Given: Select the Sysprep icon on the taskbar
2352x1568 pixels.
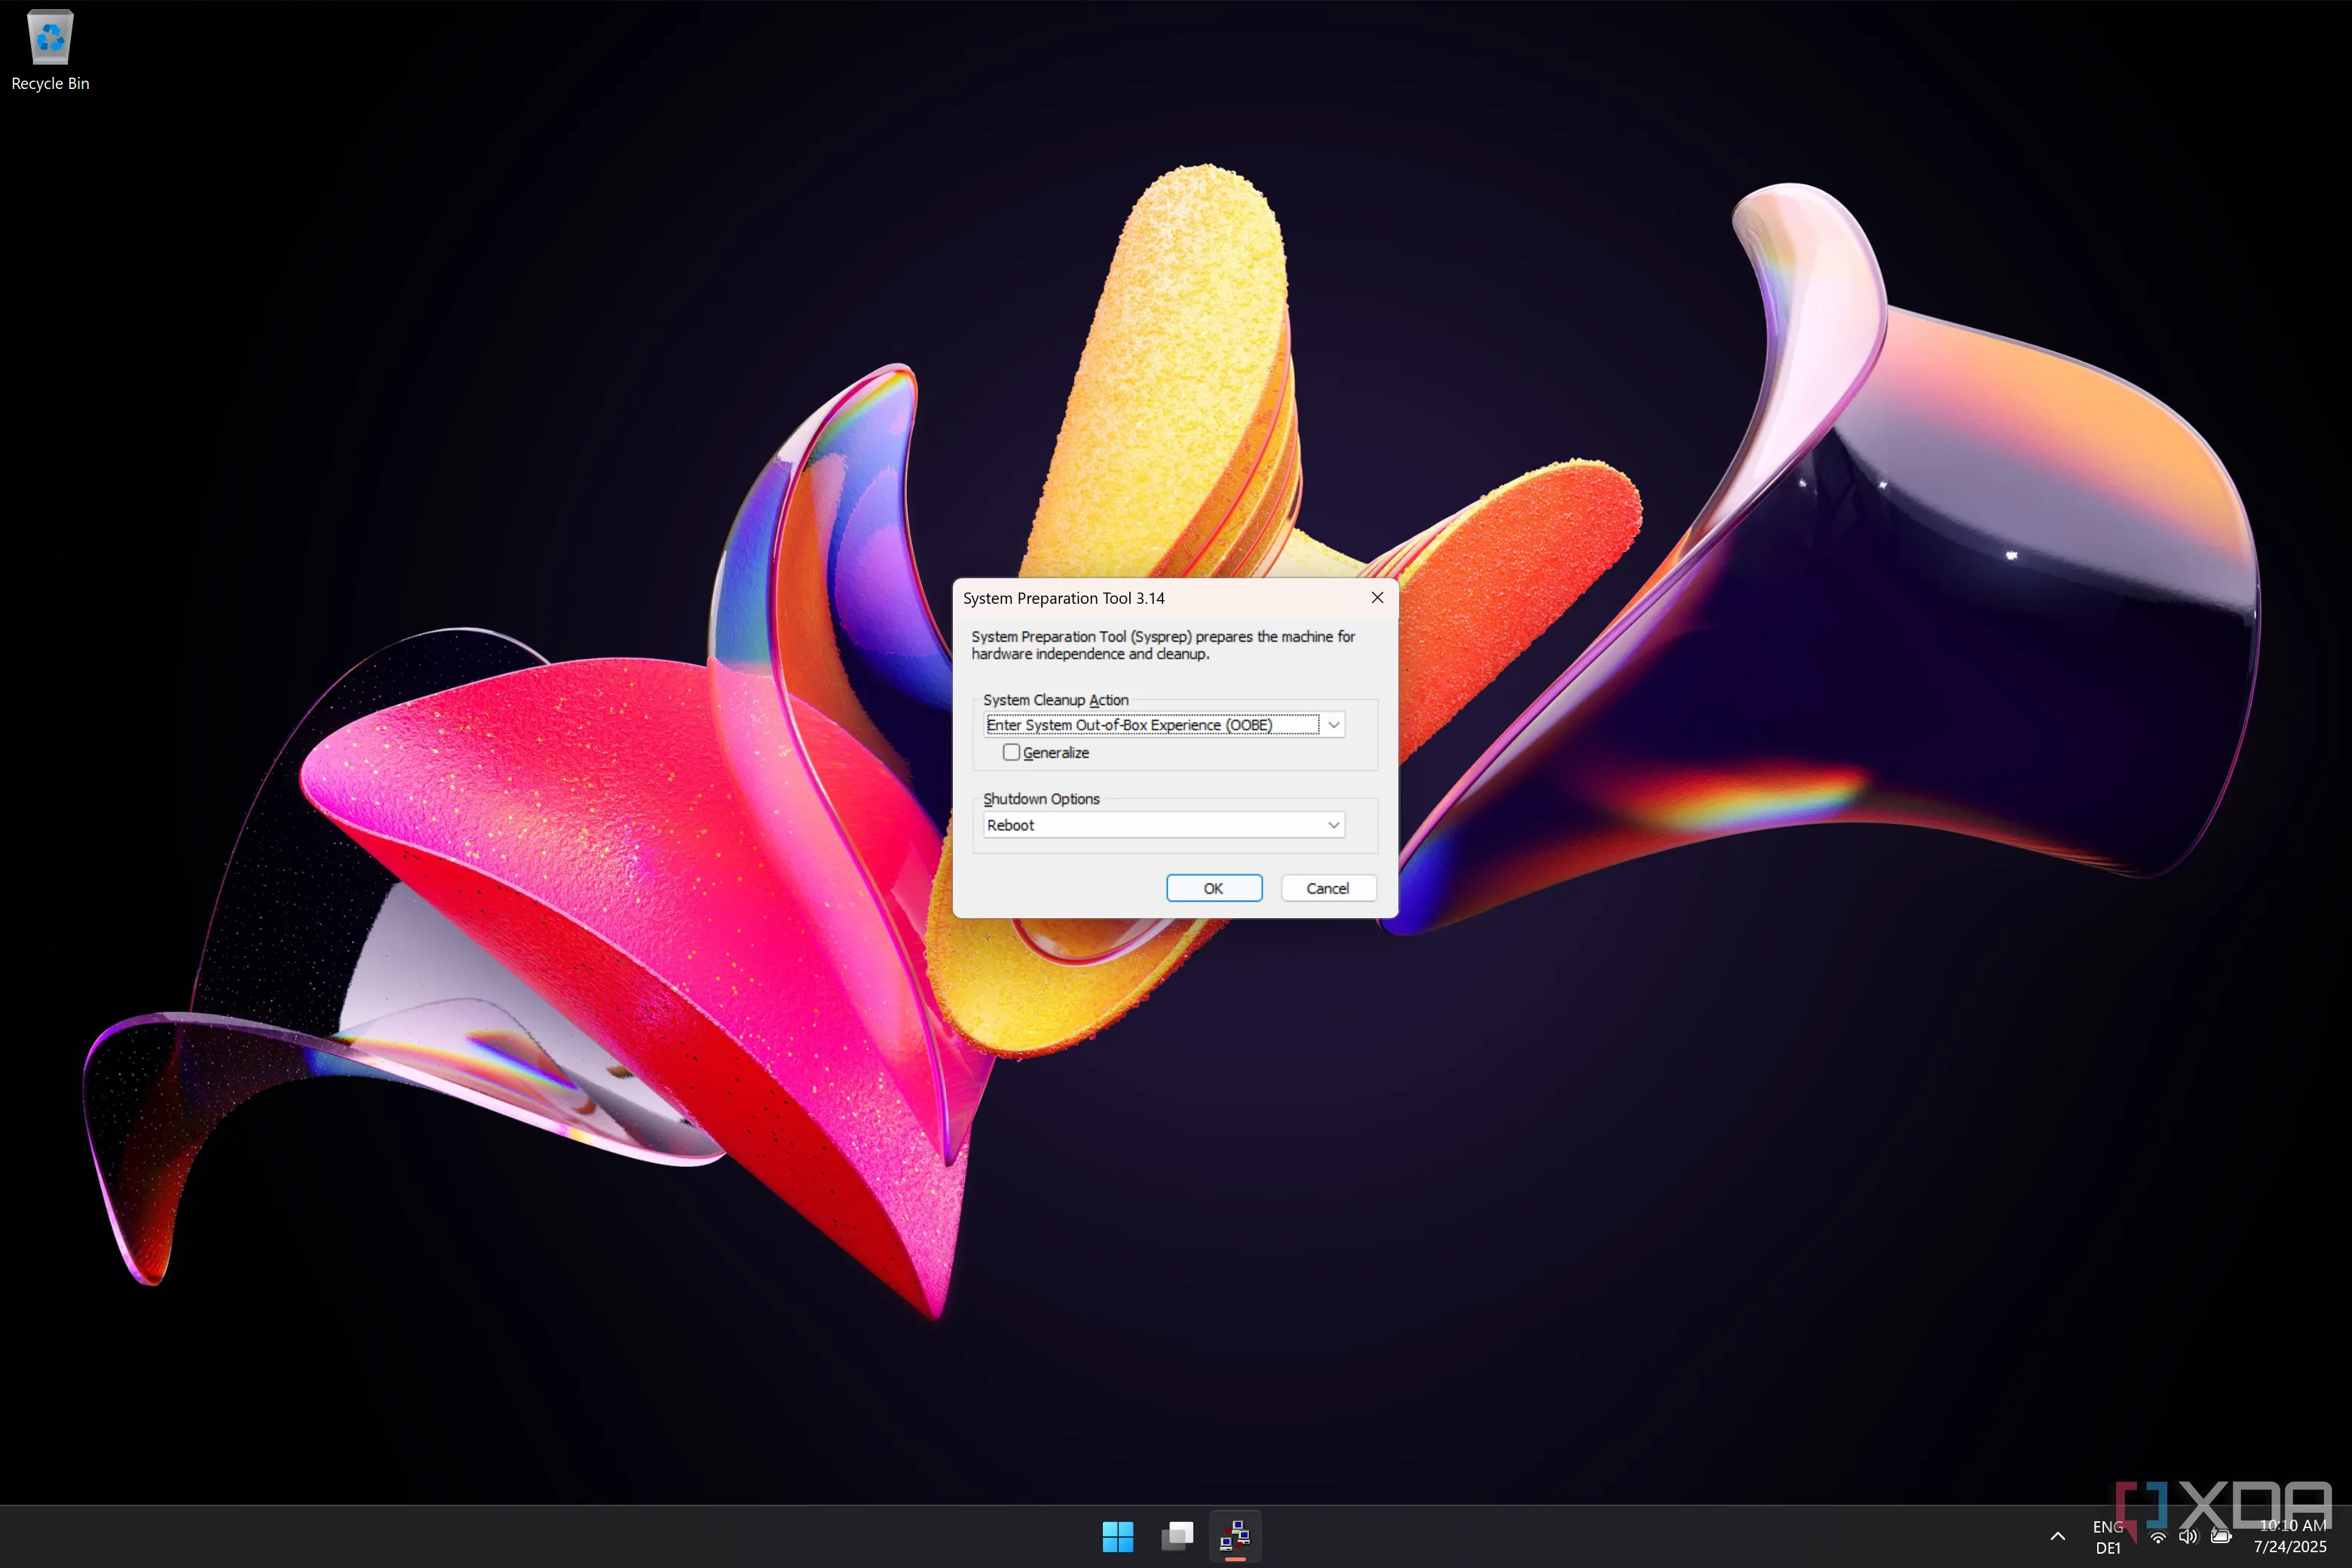Looking at the screenshot, I should click(x=1235, y=1536).
